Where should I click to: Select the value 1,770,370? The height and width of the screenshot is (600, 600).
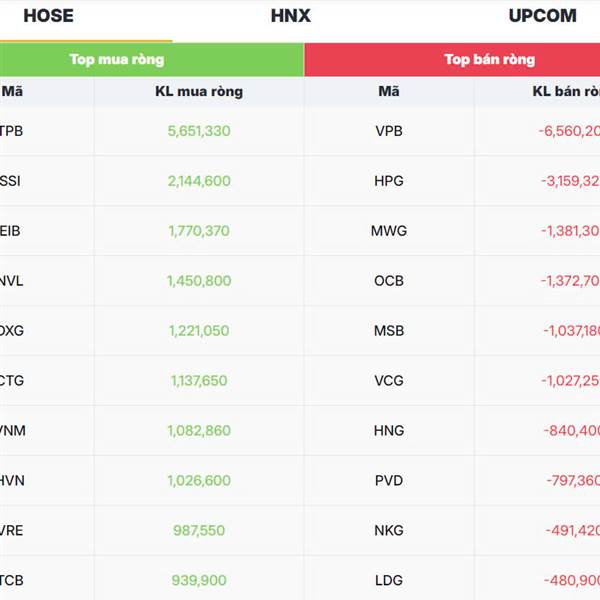pos(199,231)
